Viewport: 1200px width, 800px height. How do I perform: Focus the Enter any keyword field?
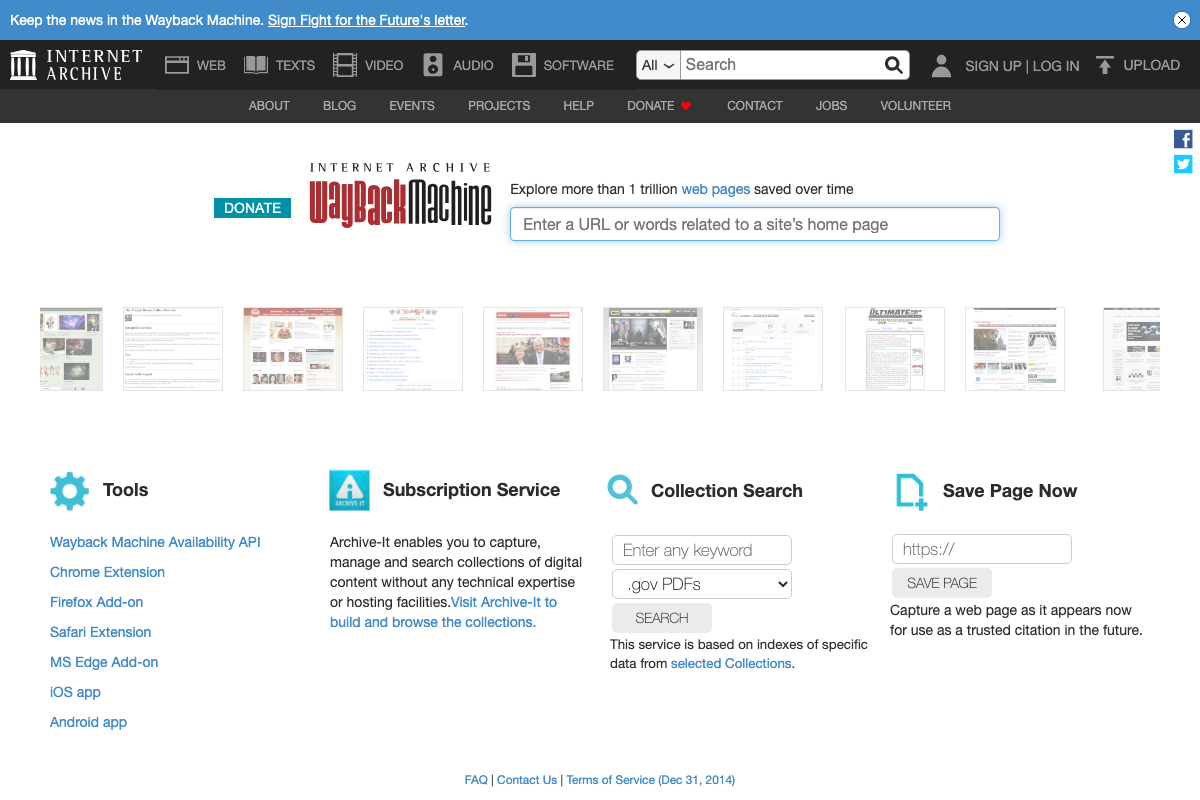[702, 550]
